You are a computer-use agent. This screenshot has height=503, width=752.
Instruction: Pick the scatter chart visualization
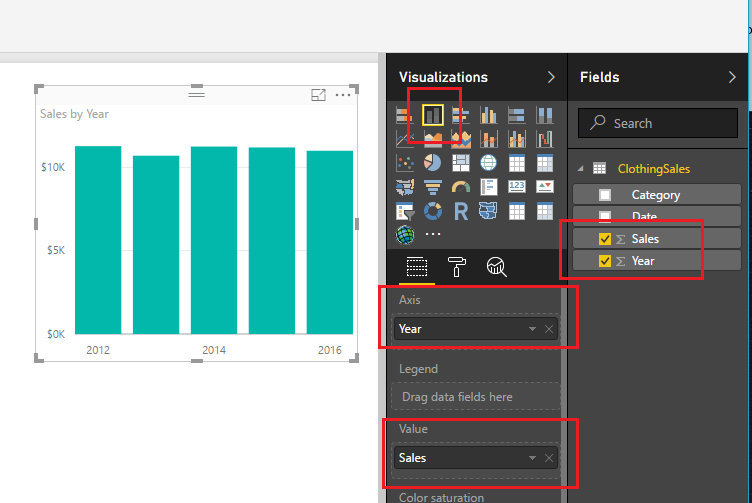point(405,162)
